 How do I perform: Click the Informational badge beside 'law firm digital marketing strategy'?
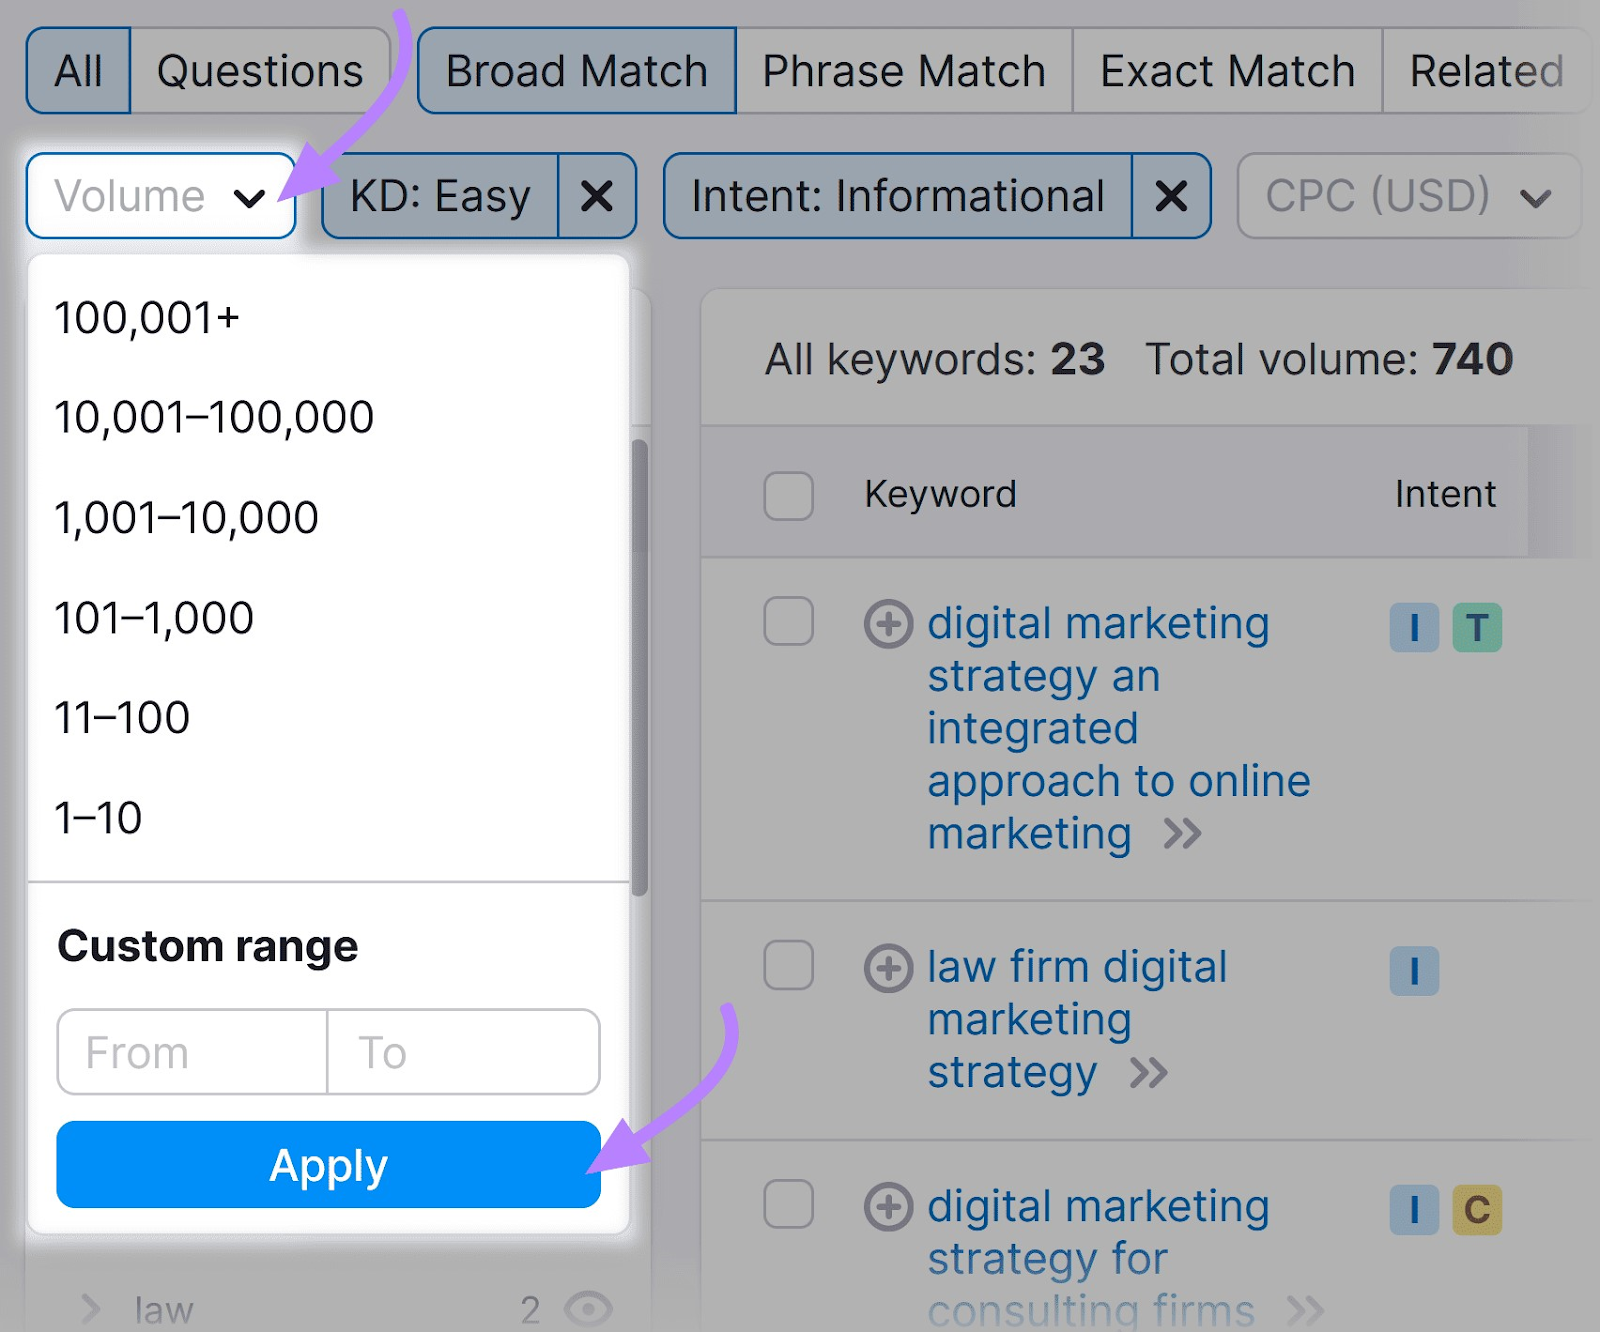click(x=1413, y=971)
